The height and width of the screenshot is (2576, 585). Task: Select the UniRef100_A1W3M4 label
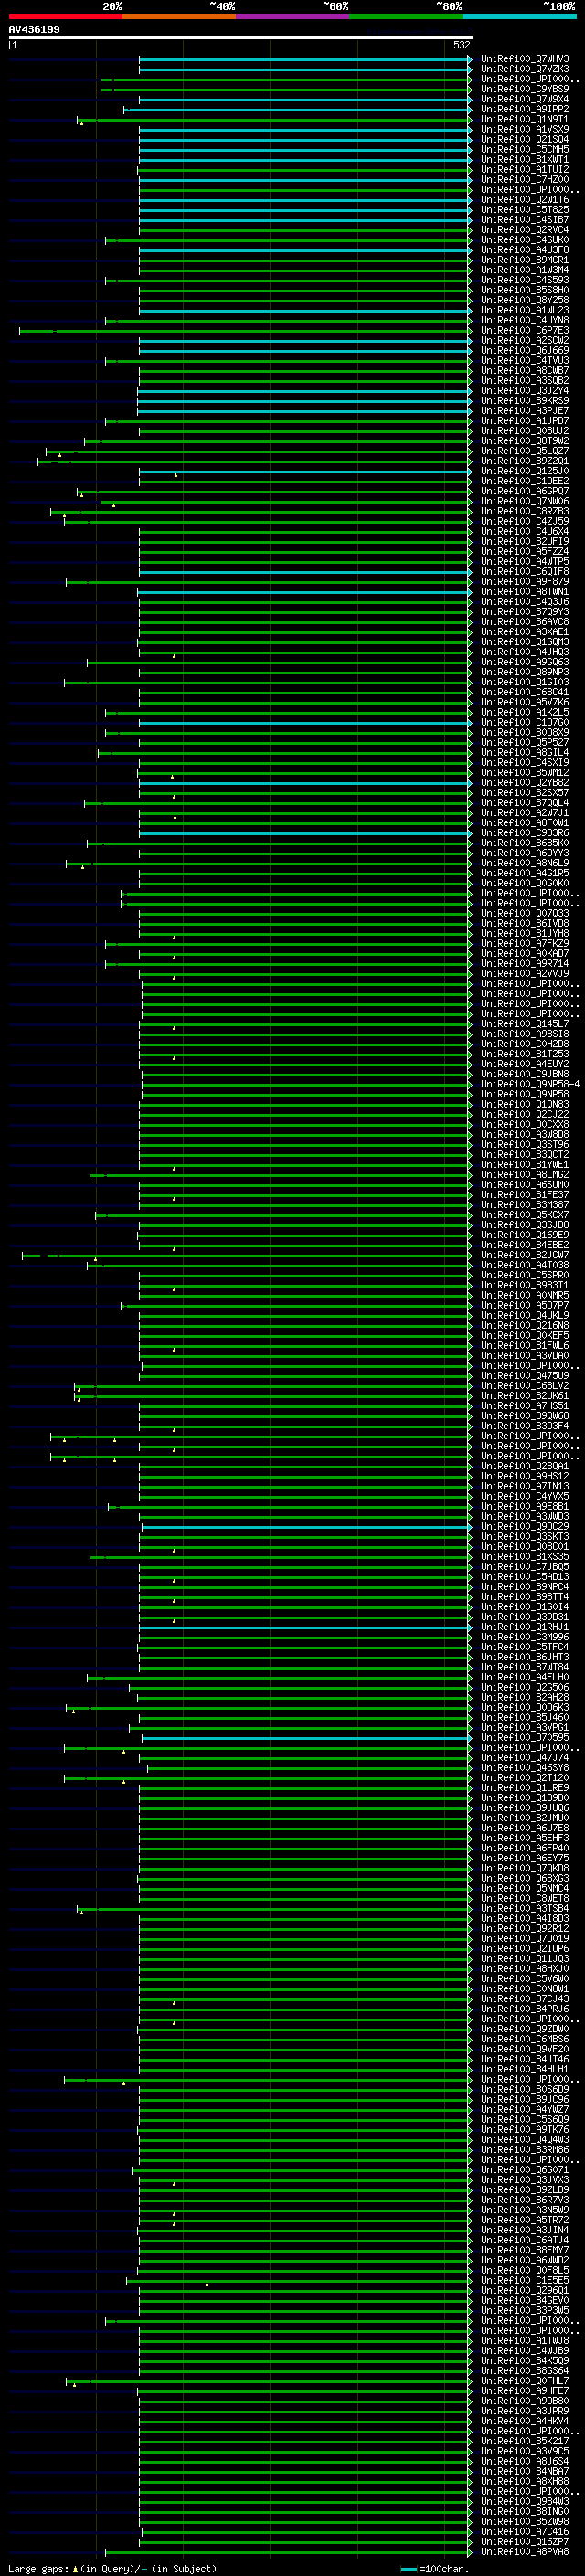[x=525, y=270]
